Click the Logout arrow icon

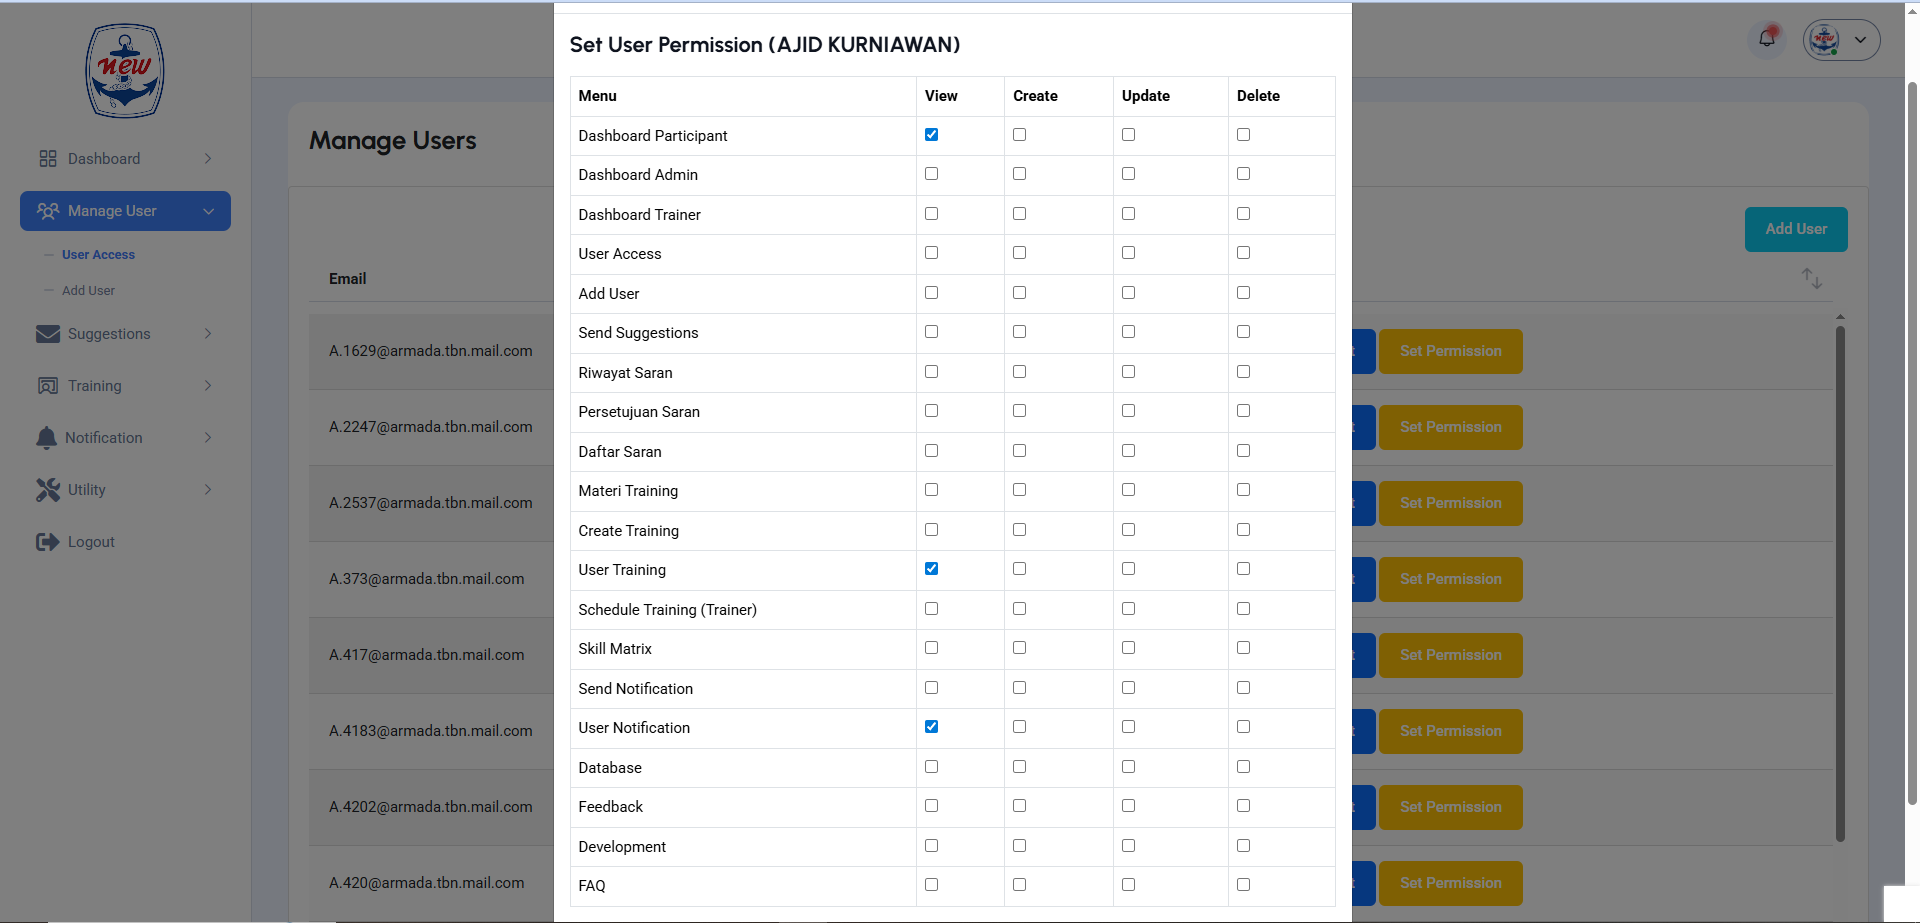point(48,542)
